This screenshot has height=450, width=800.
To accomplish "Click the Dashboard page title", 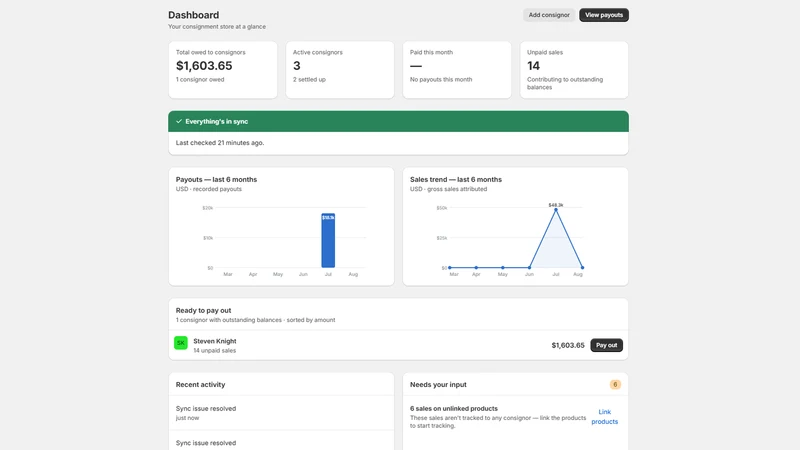I will point(193,15).
